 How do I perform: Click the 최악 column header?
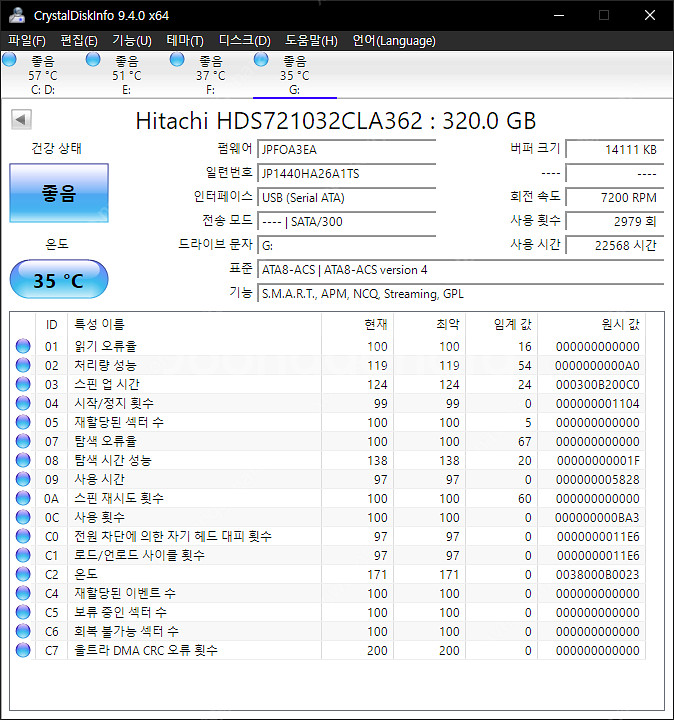[429, 325]
